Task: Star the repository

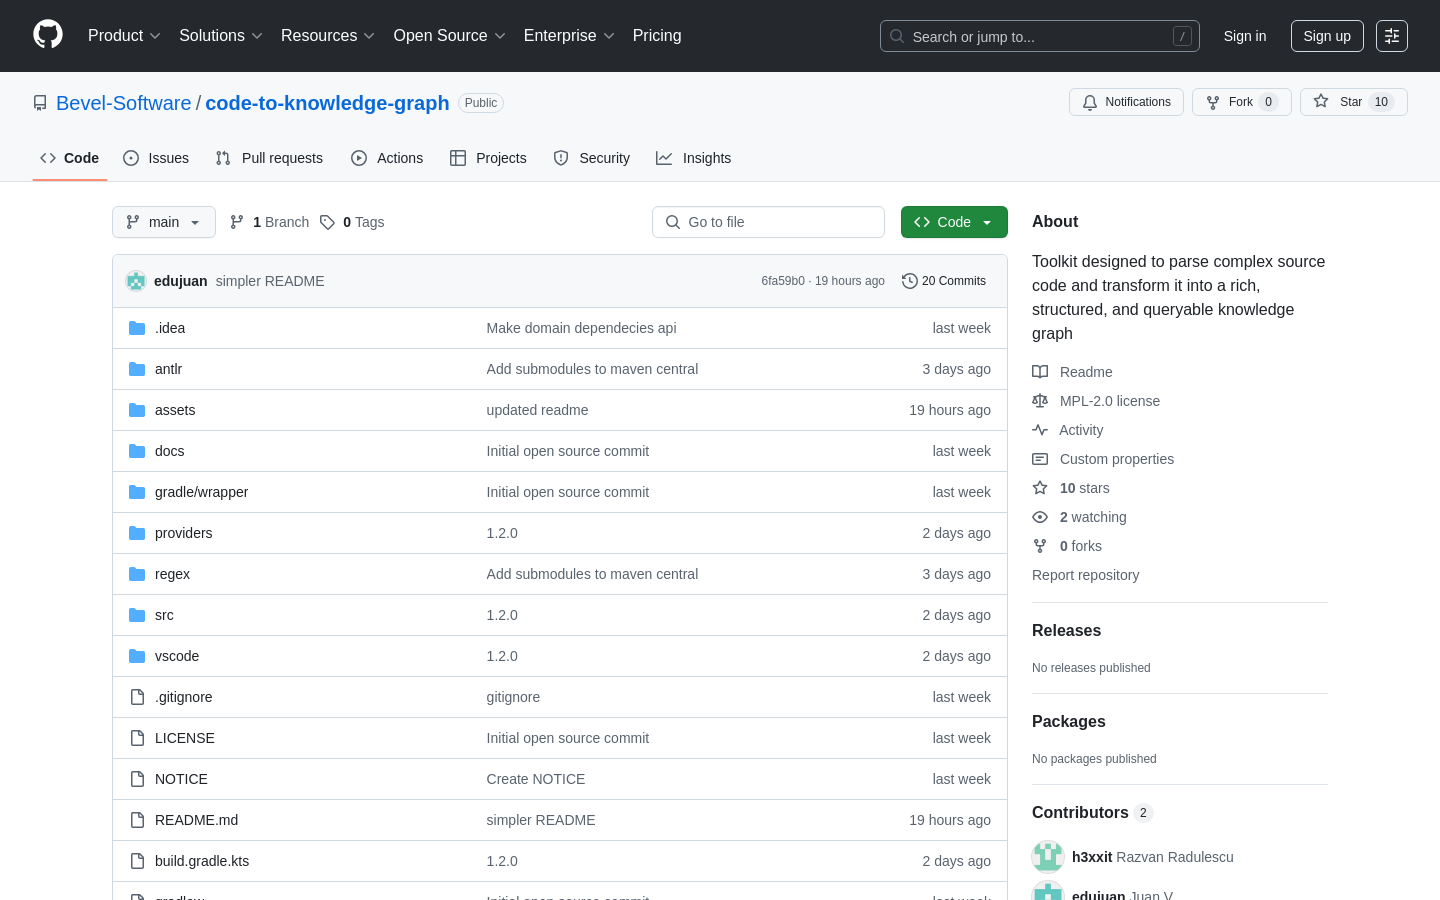Action: (x=1354, y=102)
